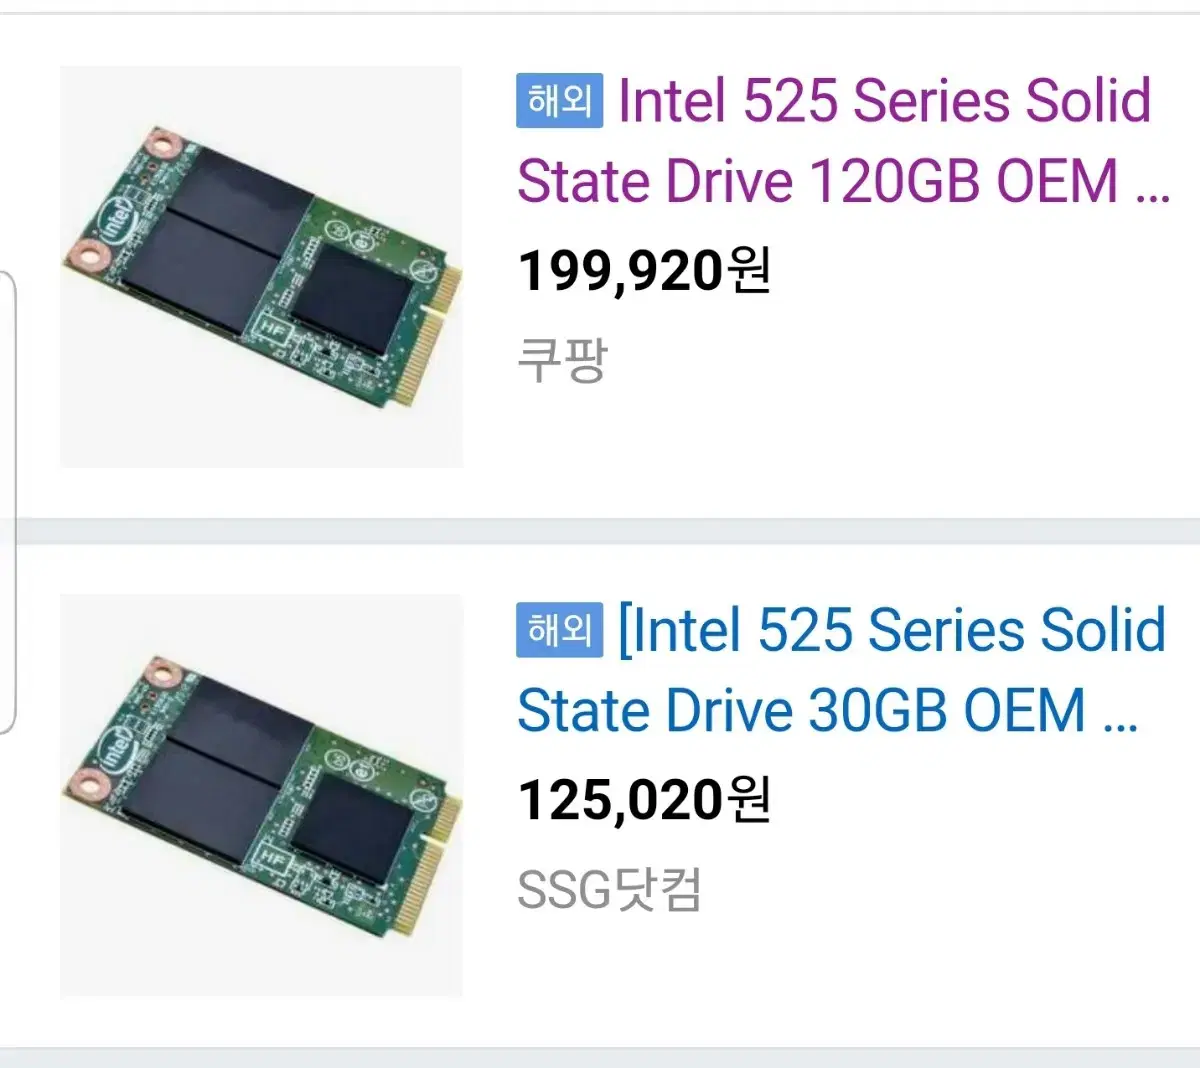Click the 125,020원 price of the second item

[647, 798]
